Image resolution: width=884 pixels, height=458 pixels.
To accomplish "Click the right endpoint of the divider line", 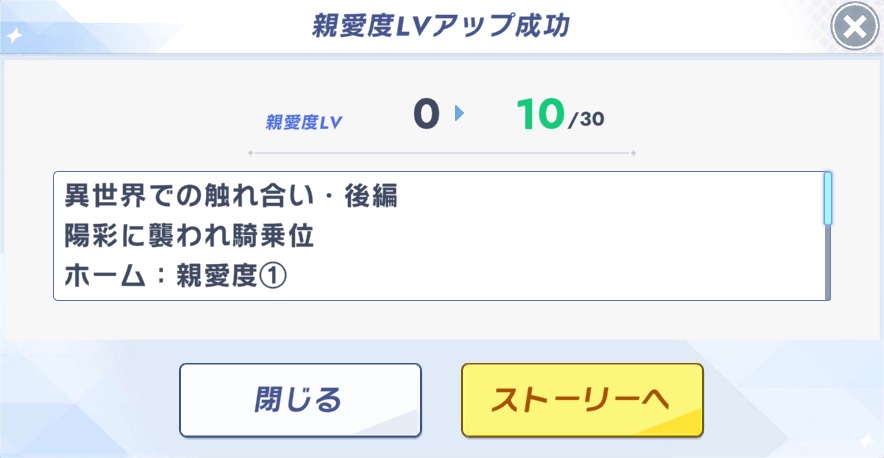I will point(633,154).
